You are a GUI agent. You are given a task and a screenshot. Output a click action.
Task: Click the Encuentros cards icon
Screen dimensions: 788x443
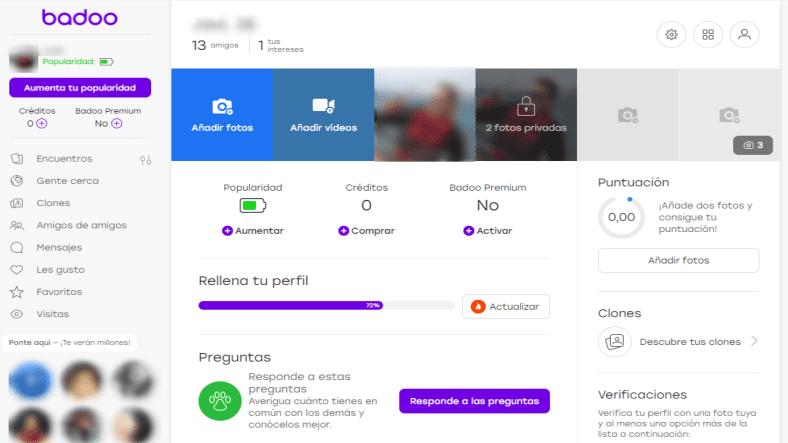tap(17, 159)
